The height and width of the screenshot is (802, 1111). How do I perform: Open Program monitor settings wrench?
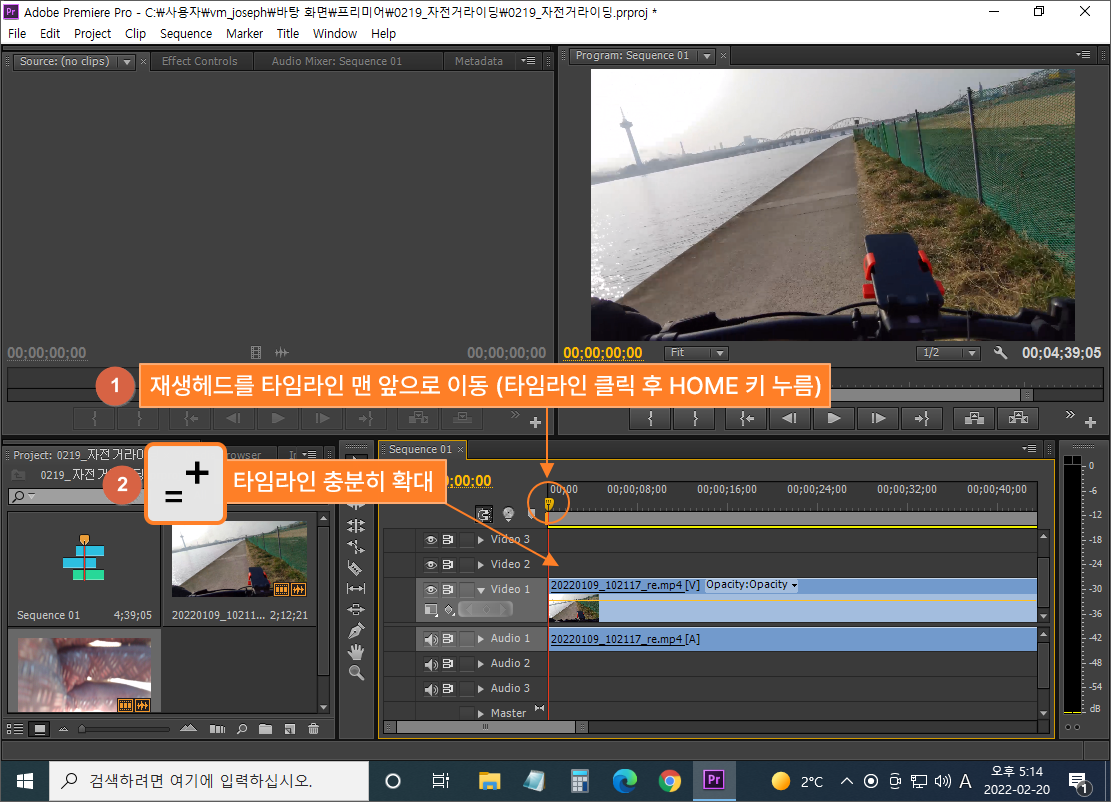(x=1000, y=352)
